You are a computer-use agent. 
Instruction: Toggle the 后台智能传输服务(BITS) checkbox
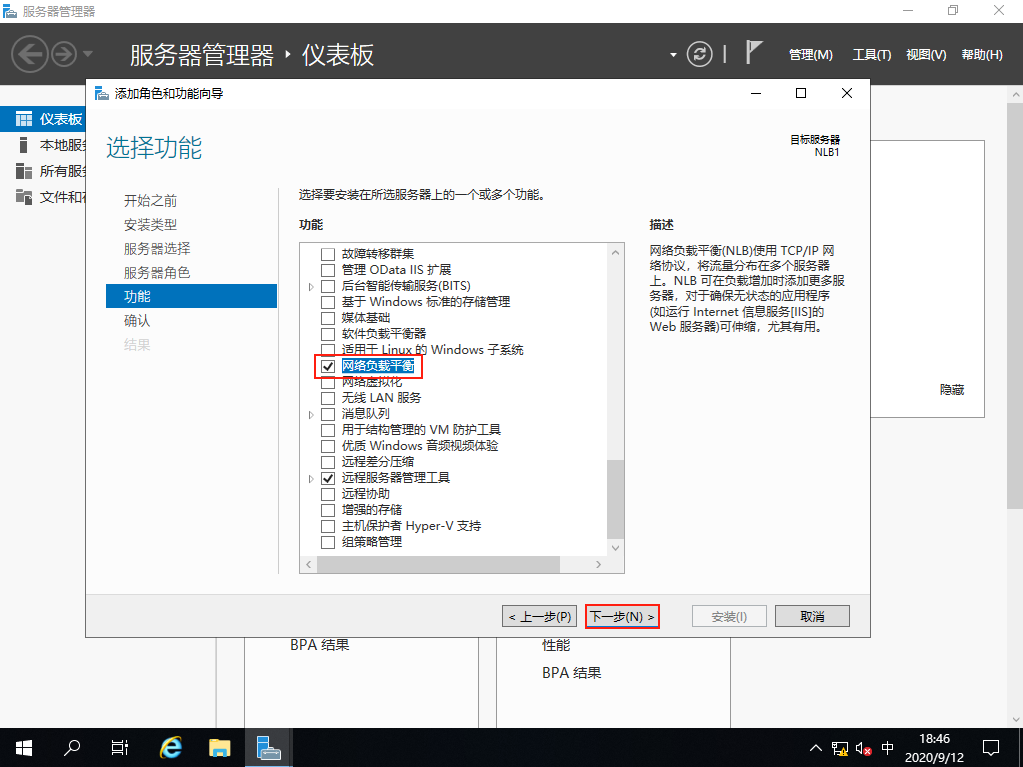(x=328, y=286)
